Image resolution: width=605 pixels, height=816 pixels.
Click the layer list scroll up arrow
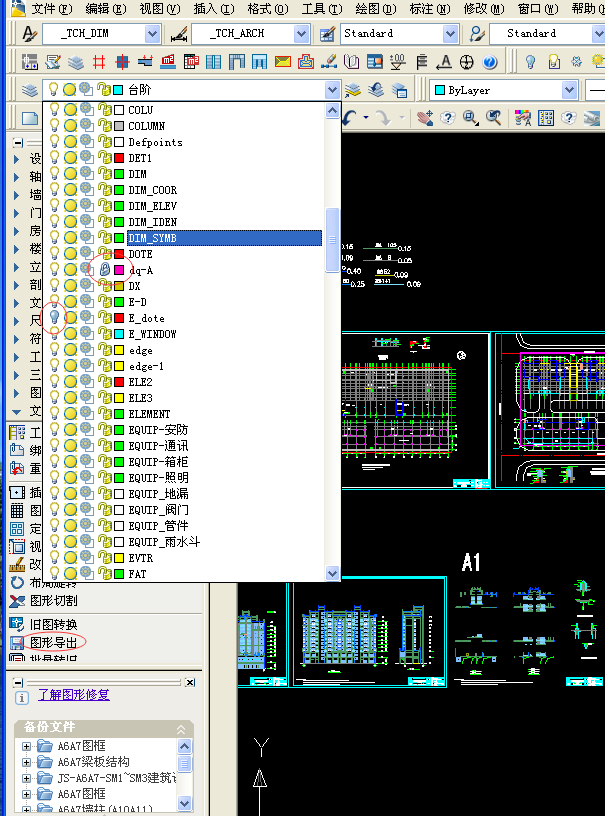coord(332,110)
